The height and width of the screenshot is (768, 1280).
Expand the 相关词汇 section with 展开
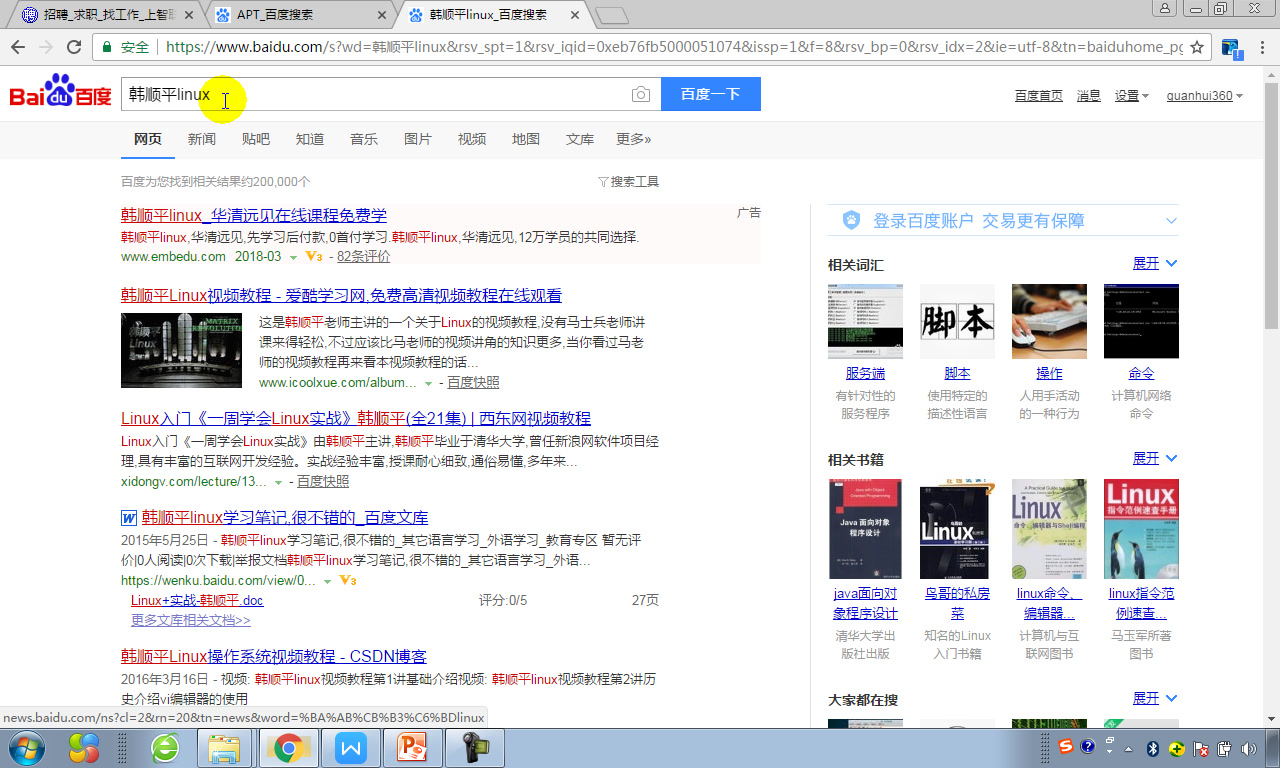1155,263
